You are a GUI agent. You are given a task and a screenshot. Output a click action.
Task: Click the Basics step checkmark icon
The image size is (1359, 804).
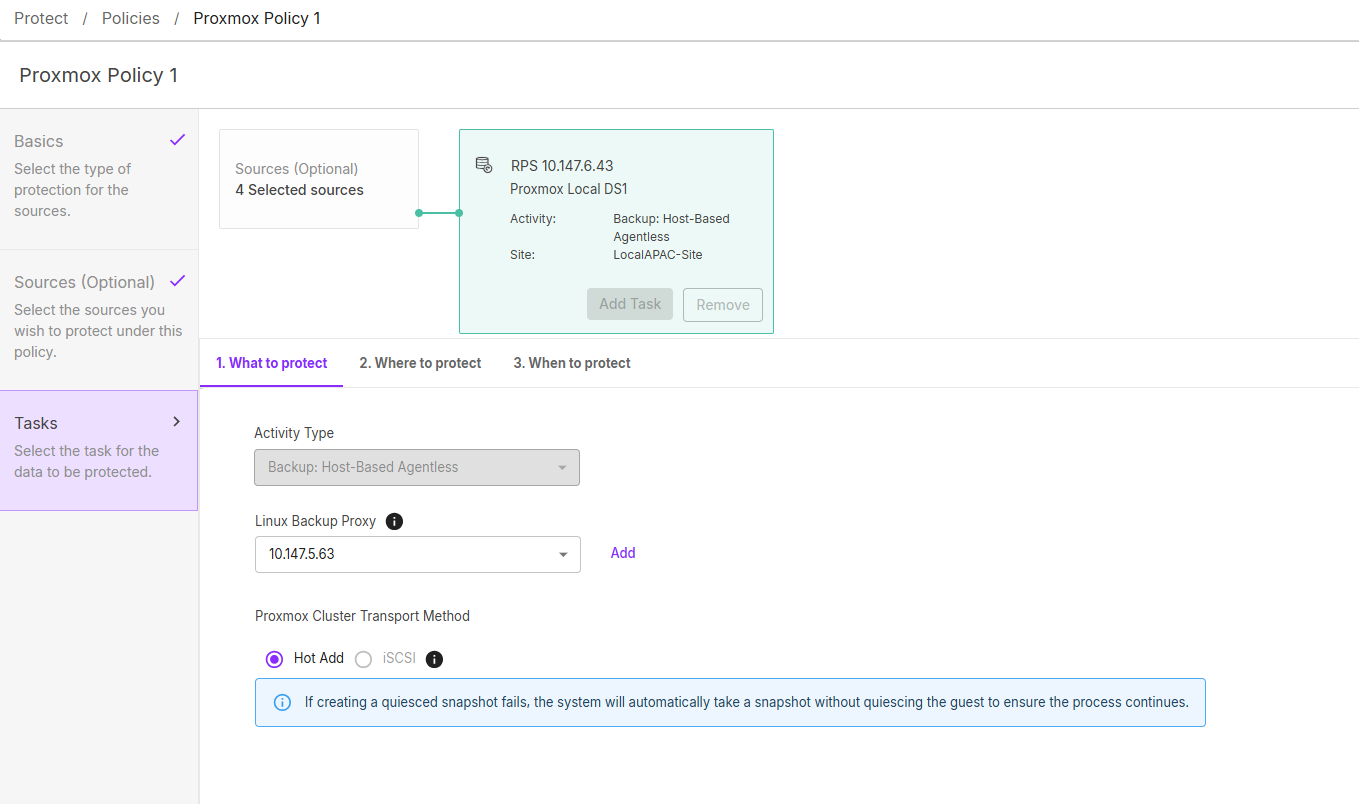point(177,140)
